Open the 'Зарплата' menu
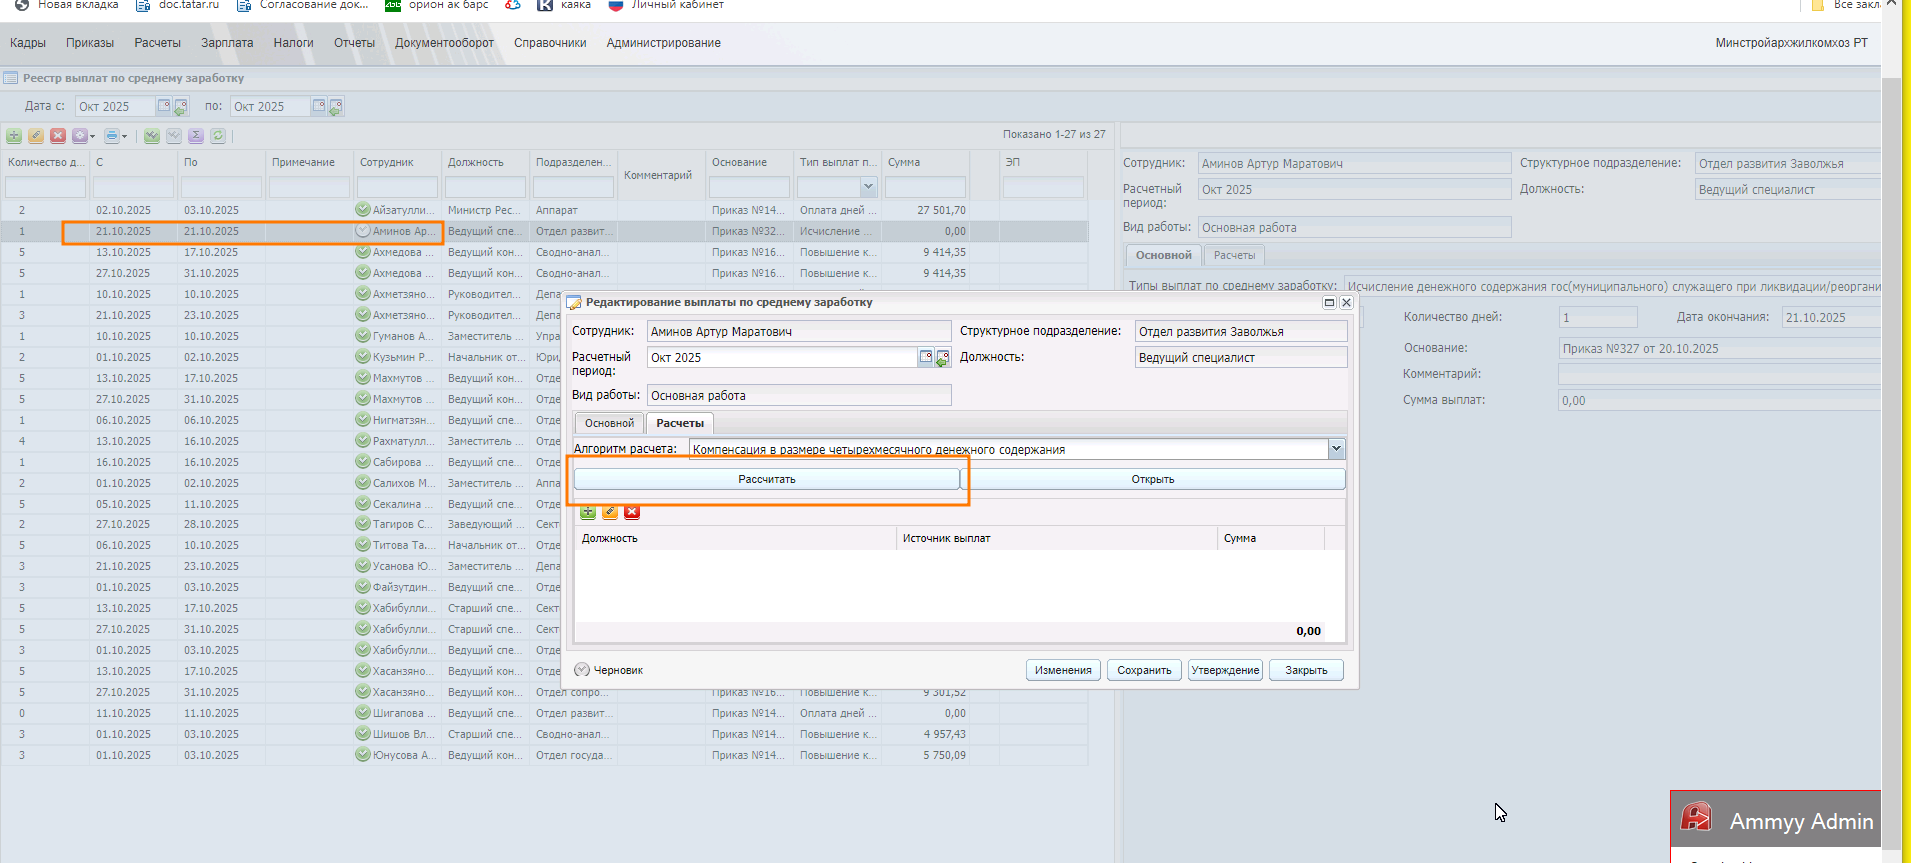The height and width of the screenshot is (863, 1911). pos(227,43)
